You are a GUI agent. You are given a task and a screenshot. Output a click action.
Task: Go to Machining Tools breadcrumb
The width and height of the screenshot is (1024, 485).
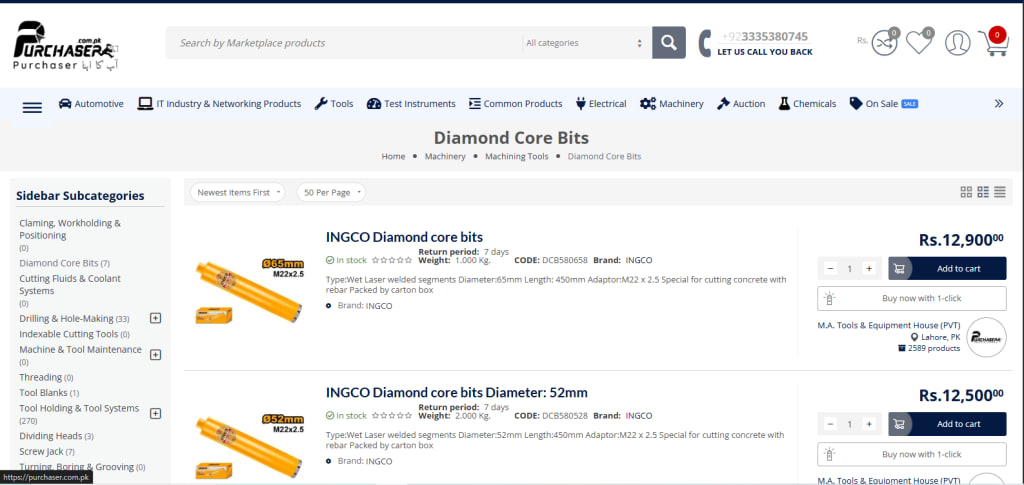point(517,156)
